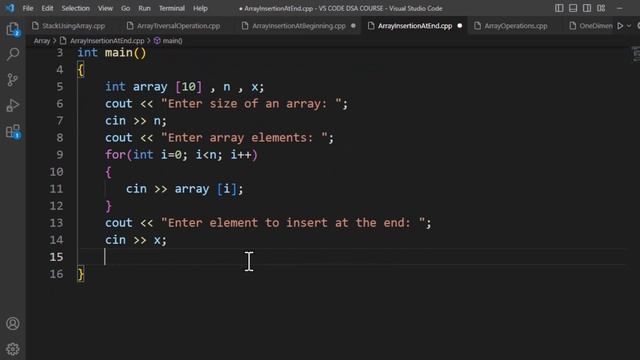Click the "Enter array elements: " string
The width and height of the screenshot is (640, 360).
click(x=244, y=138)
